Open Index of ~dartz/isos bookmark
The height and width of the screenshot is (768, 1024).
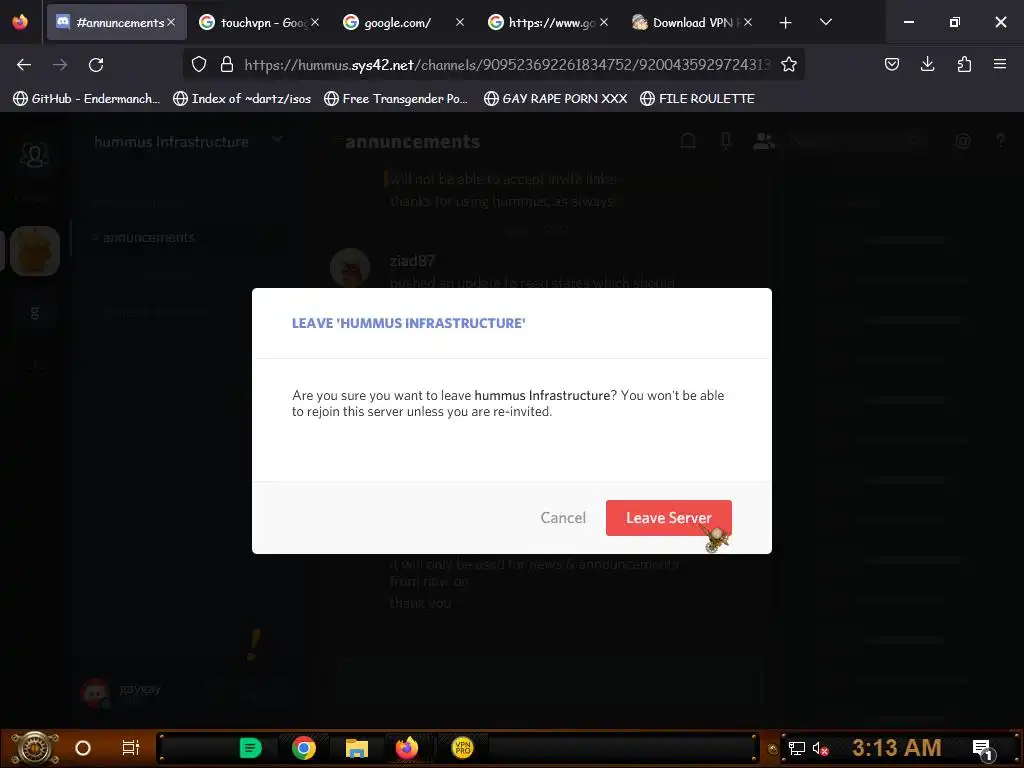pos(242,99)
